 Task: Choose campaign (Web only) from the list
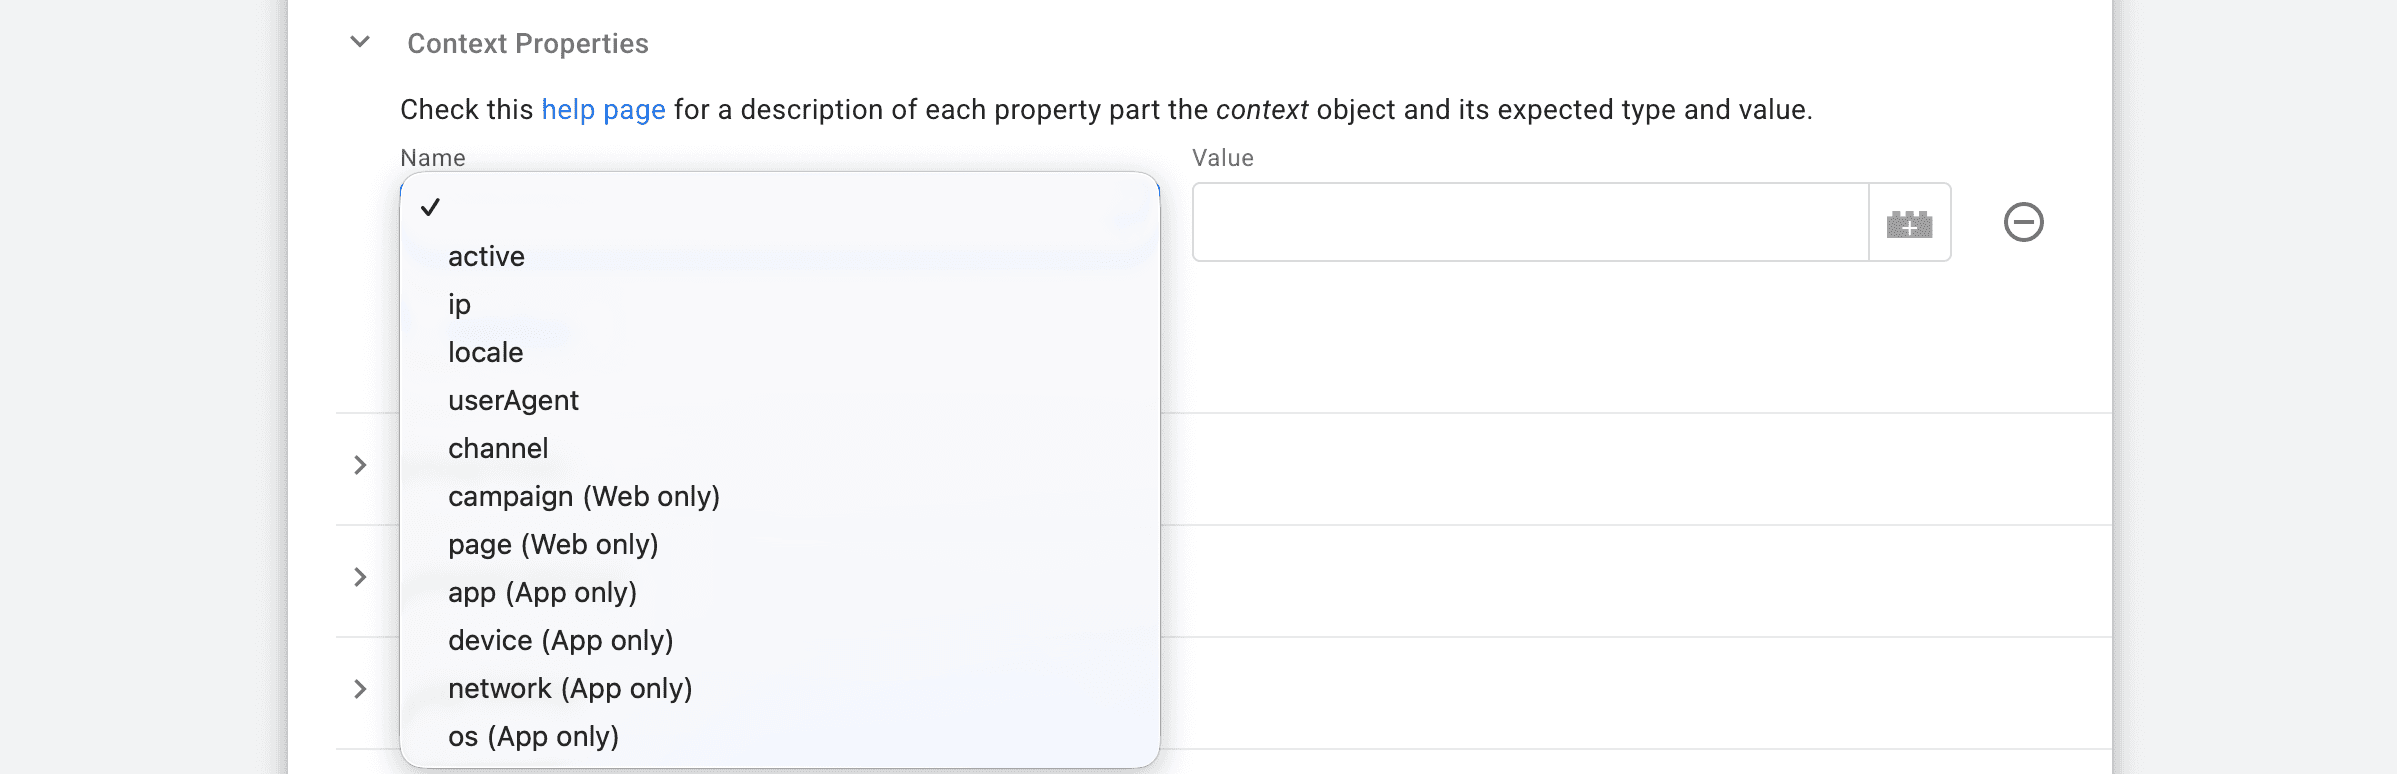pos(584,497)
